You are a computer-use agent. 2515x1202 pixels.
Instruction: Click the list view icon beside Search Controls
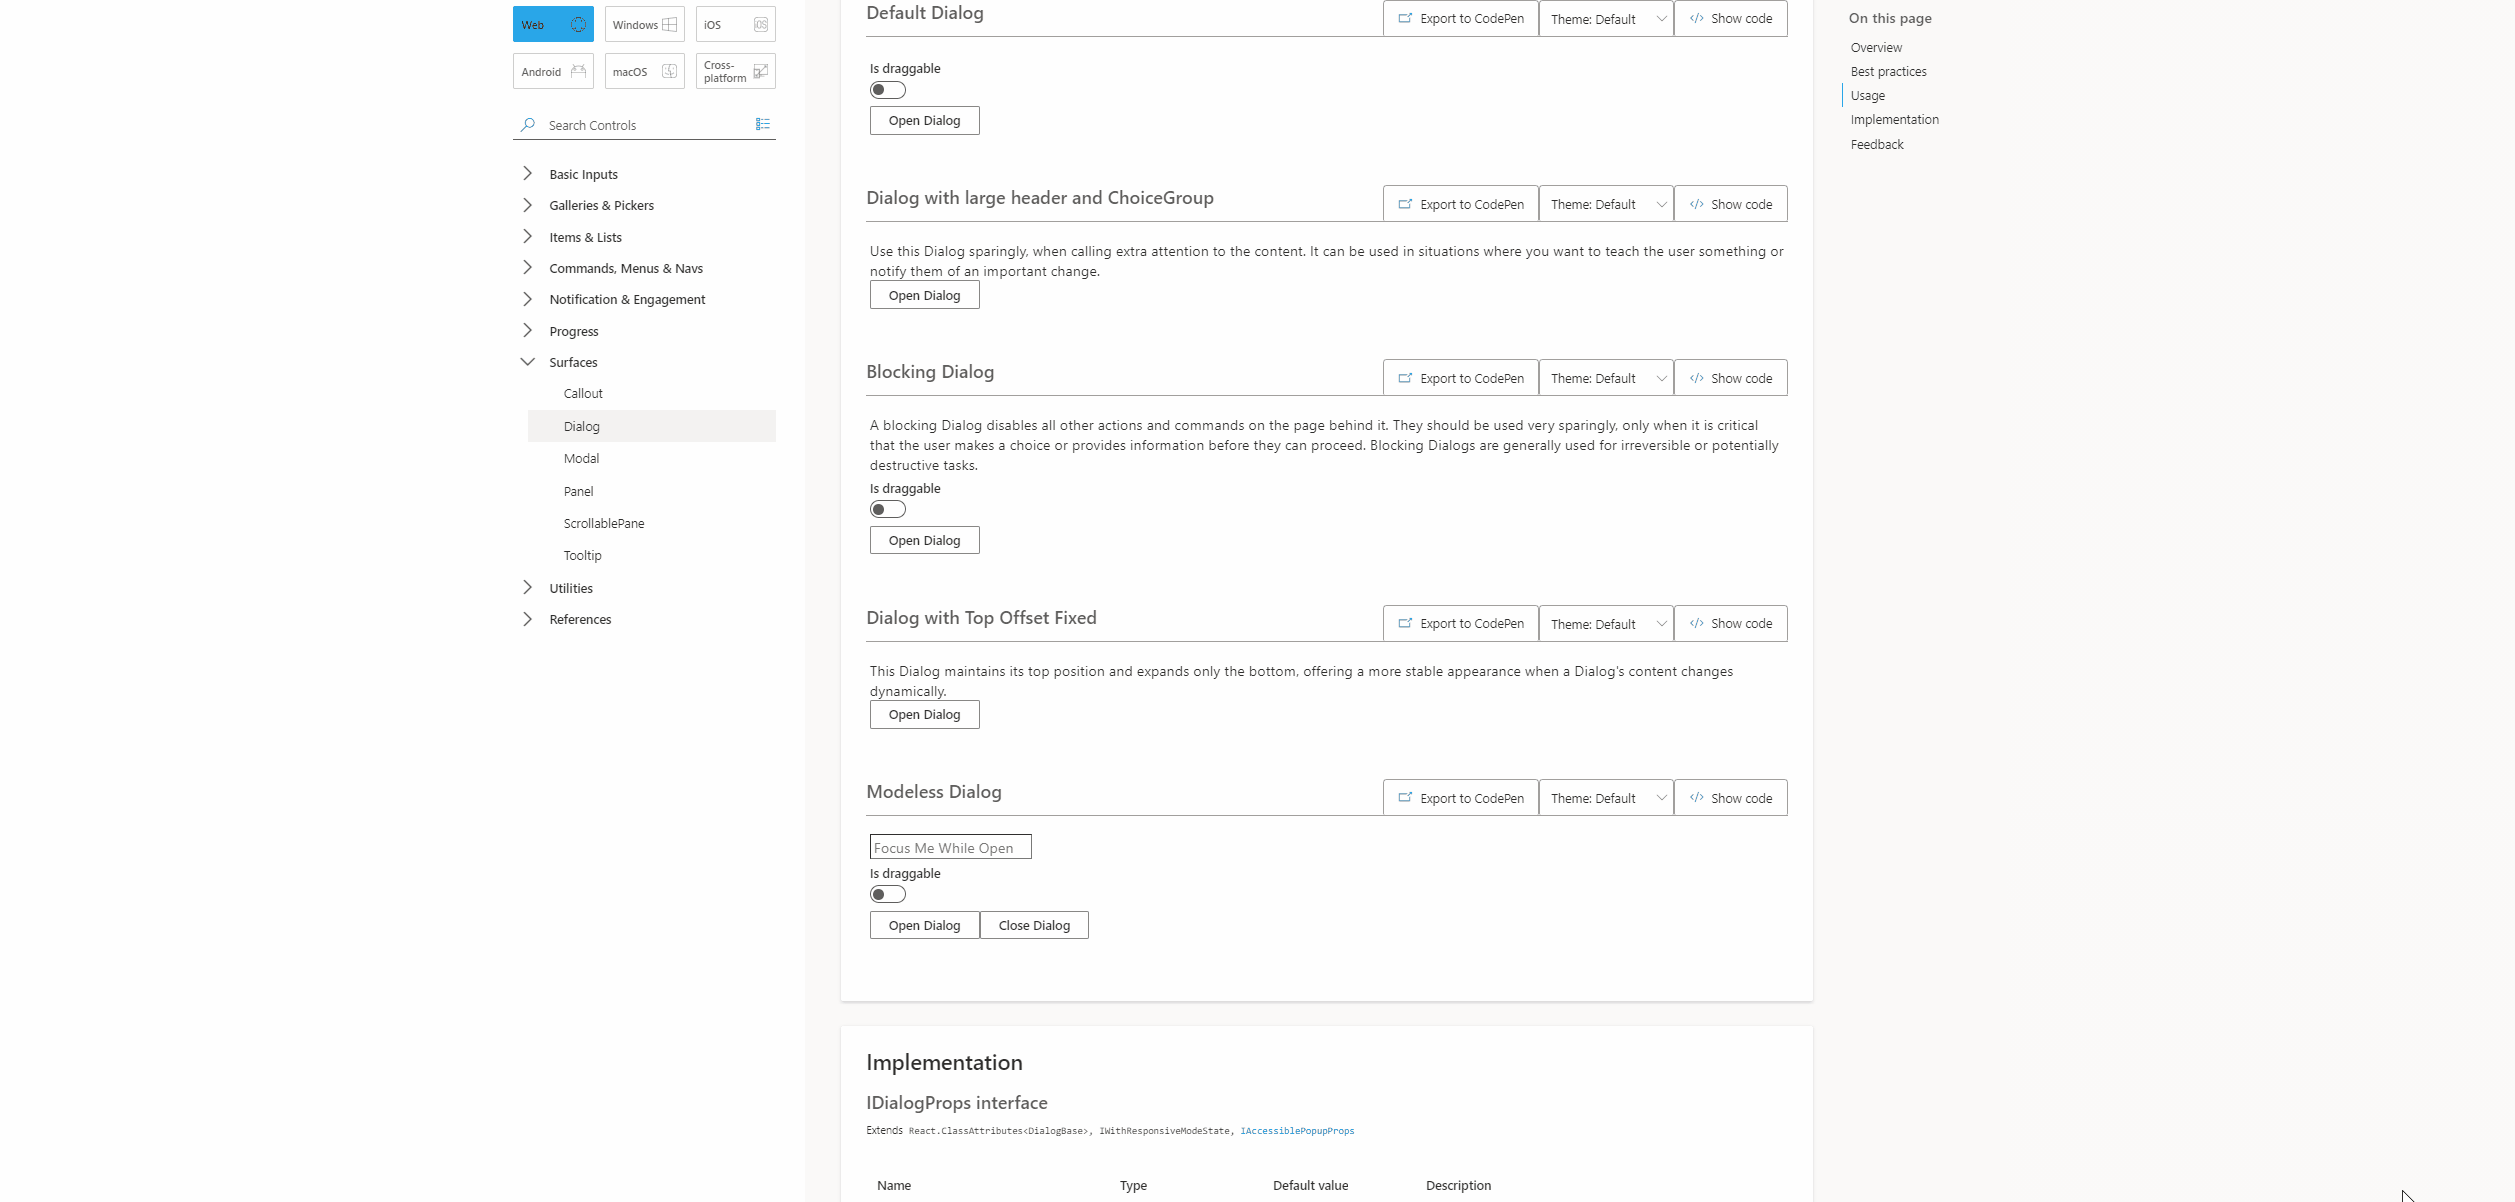point(763,124)
